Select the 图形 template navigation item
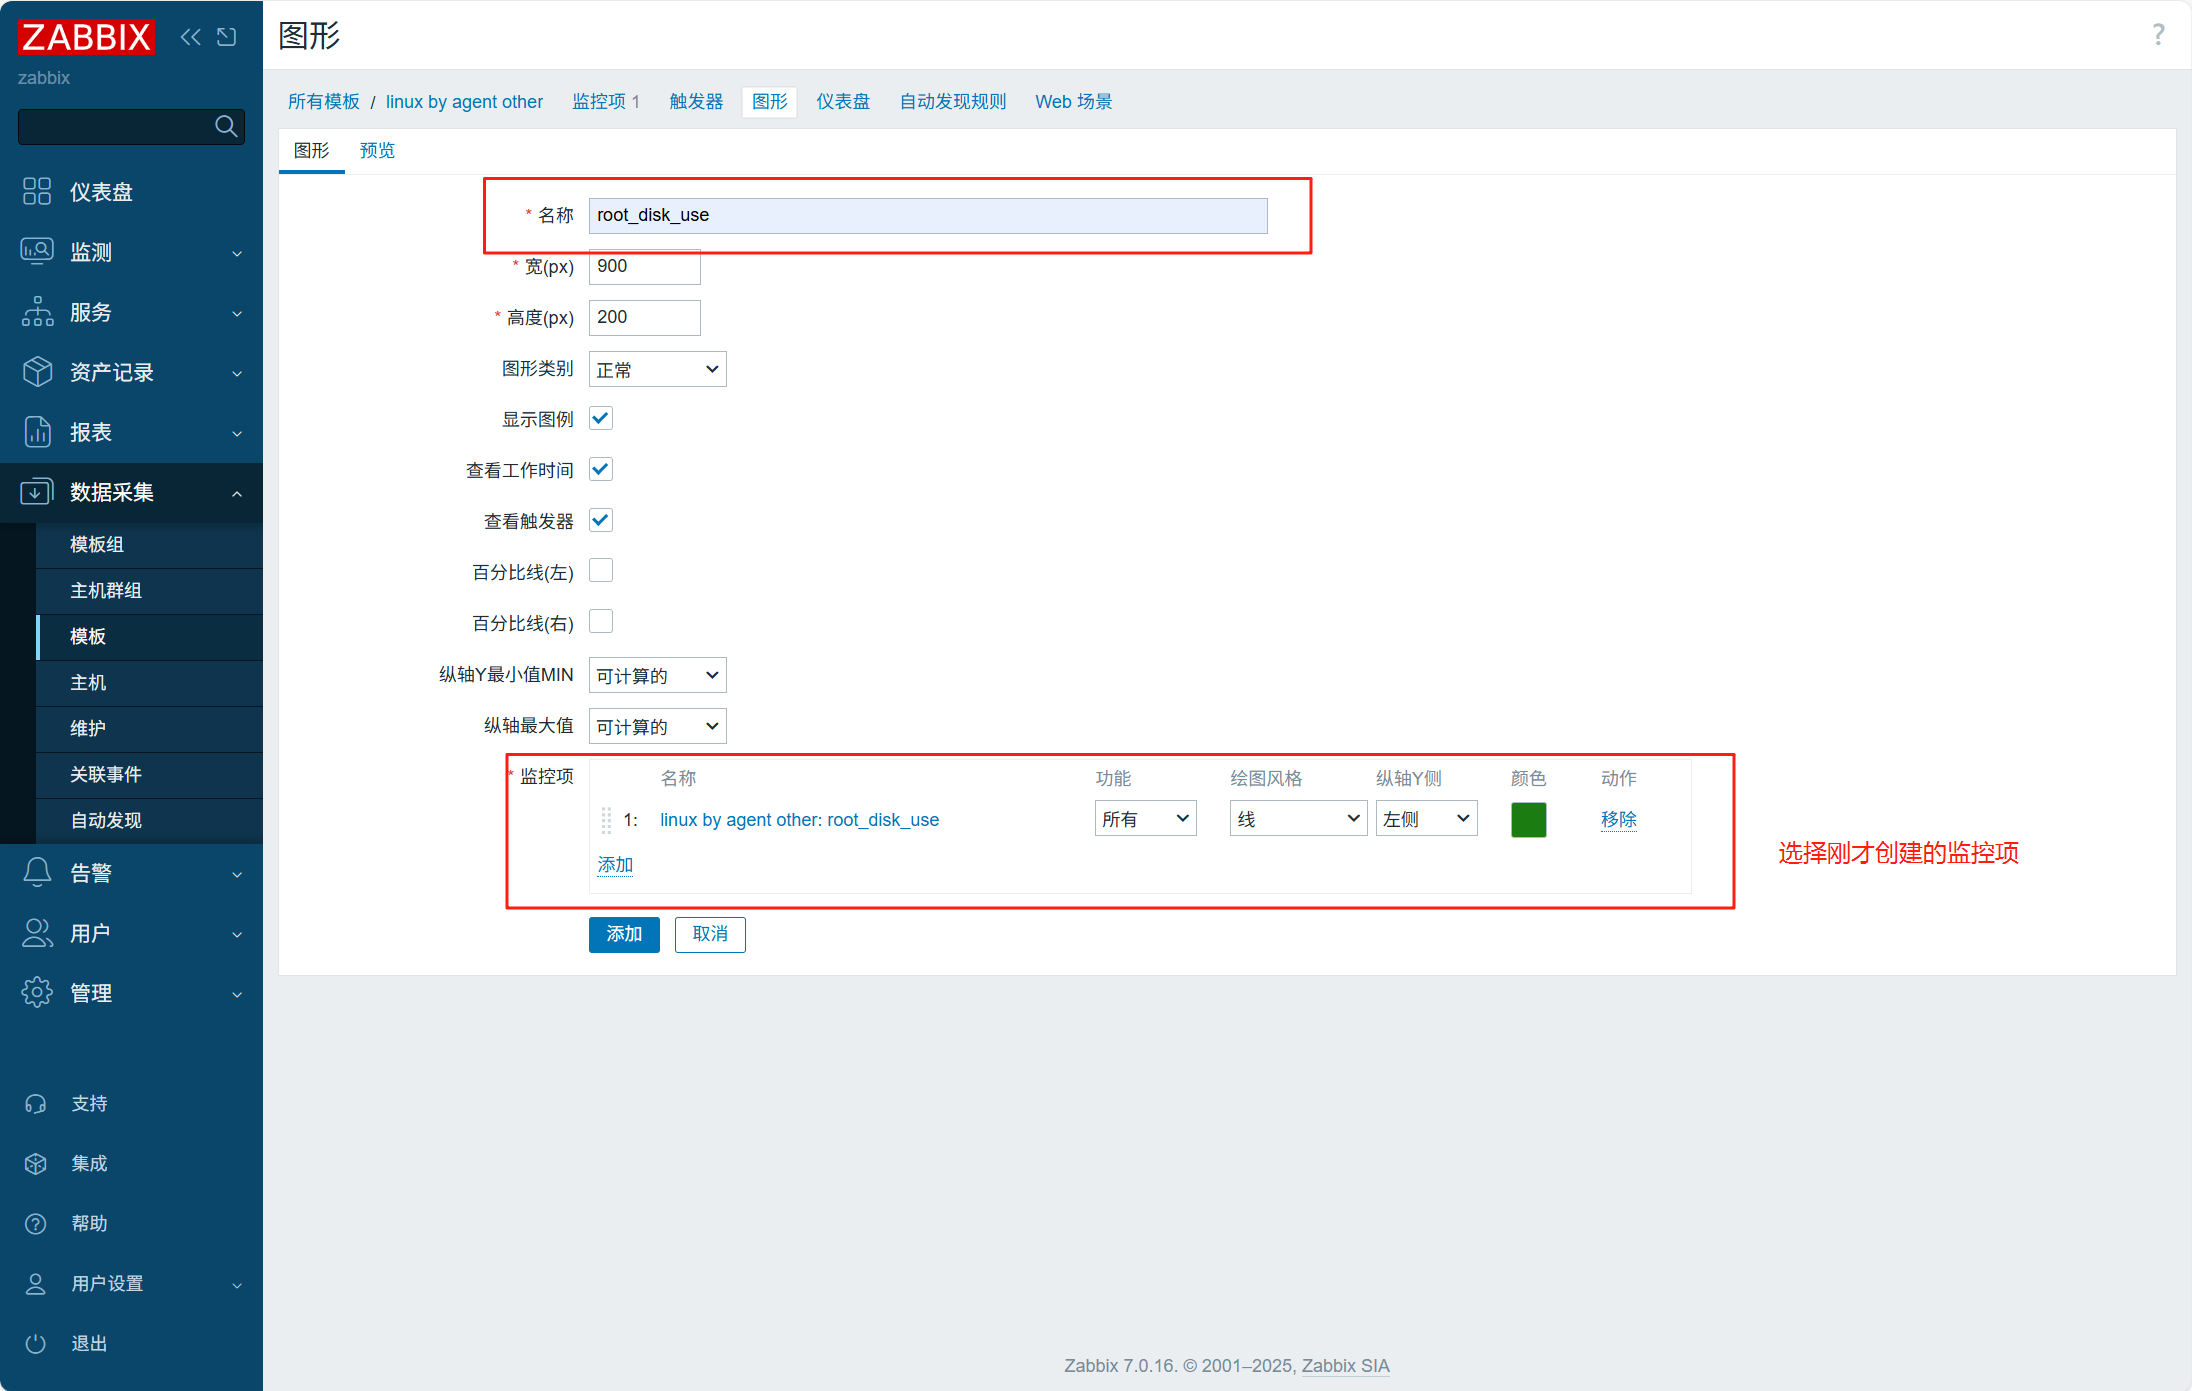Image resolution: width=2192 pixels, height=1391 pixels. pyautogui.click(x=769, y=101)
